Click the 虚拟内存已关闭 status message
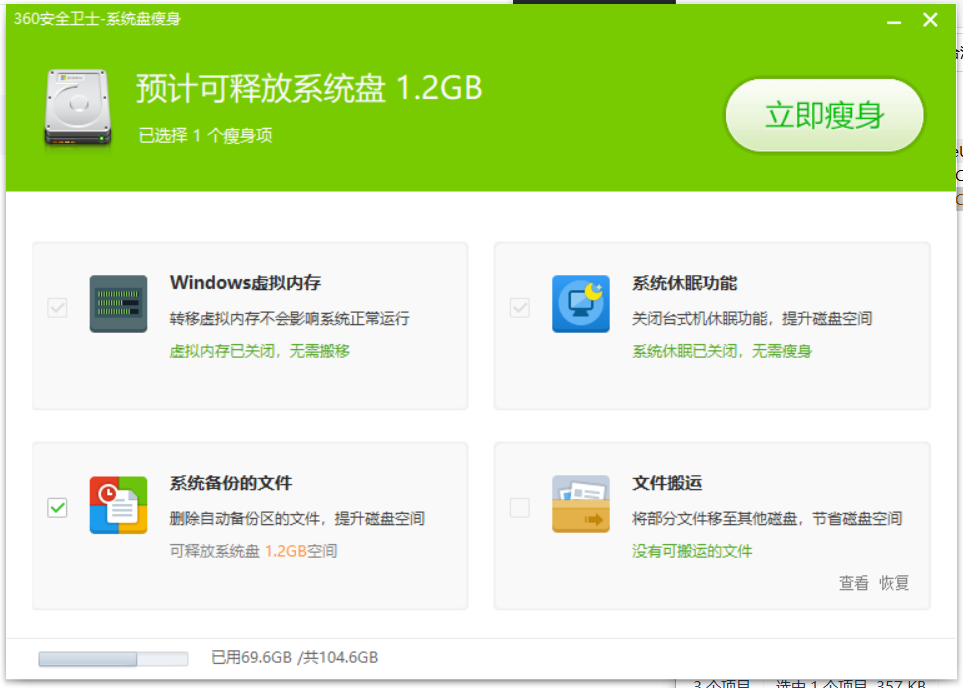Image resolution: width=963 pixels, height=688 pixels. [260, 352]
